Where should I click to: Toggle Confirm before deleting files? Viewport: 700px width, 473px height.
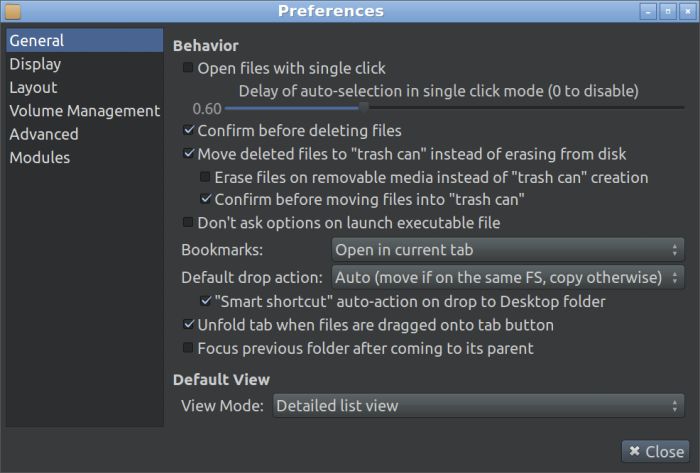[x=188, y=131]
